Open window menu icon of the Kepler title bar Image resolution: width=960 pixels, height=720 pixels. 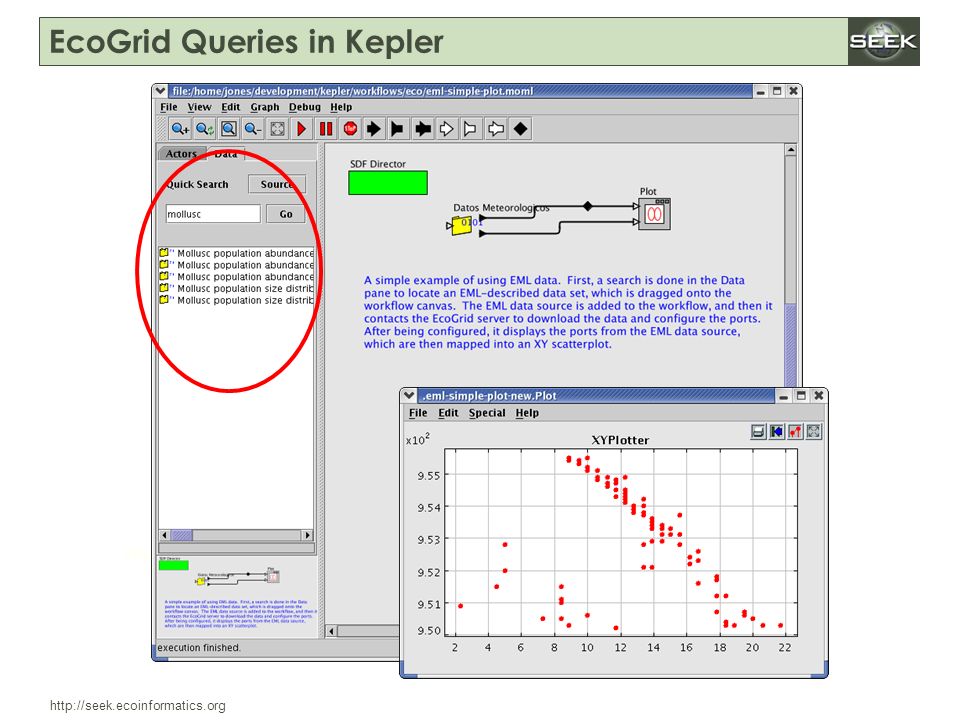[x=160, y=91]
